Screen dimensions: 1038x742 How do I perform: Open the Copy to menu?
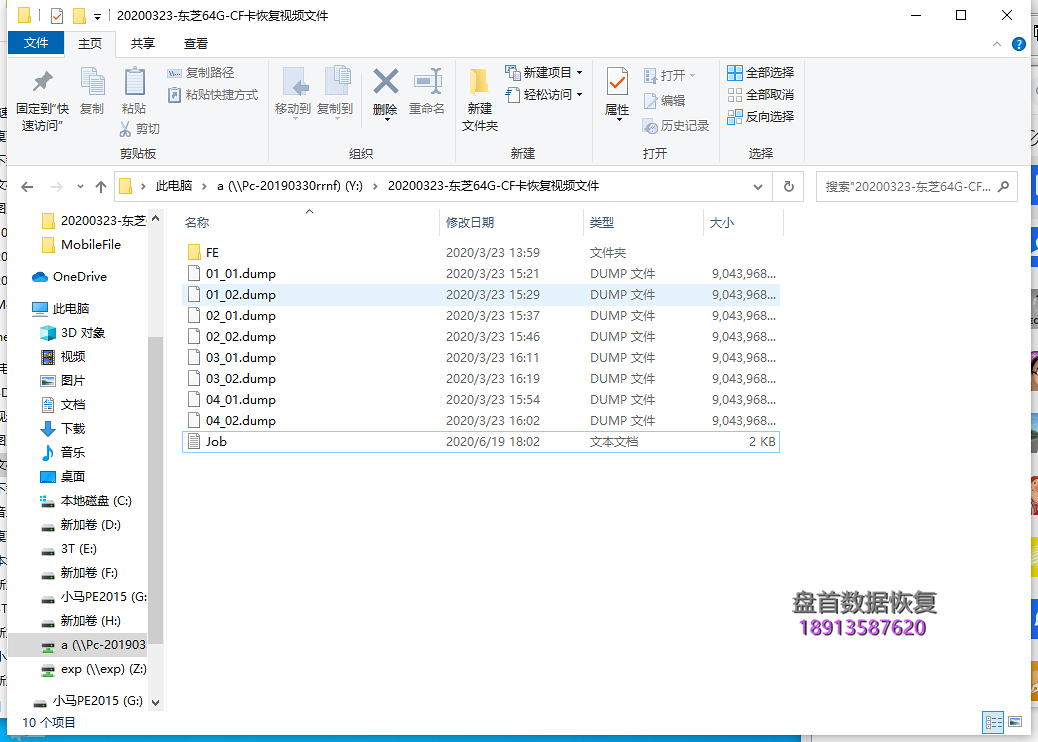(x=335, y=93)
